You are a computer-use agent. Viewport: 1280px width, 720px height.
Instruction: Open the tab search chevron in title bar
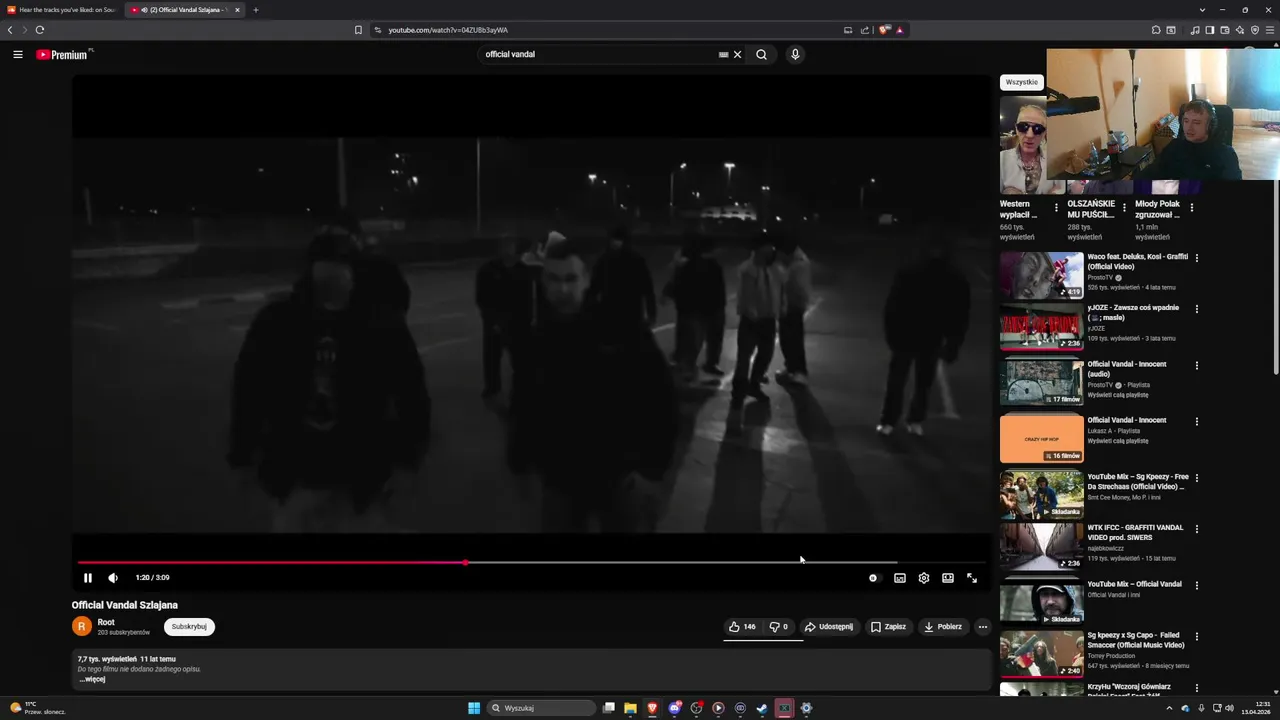1202,10
